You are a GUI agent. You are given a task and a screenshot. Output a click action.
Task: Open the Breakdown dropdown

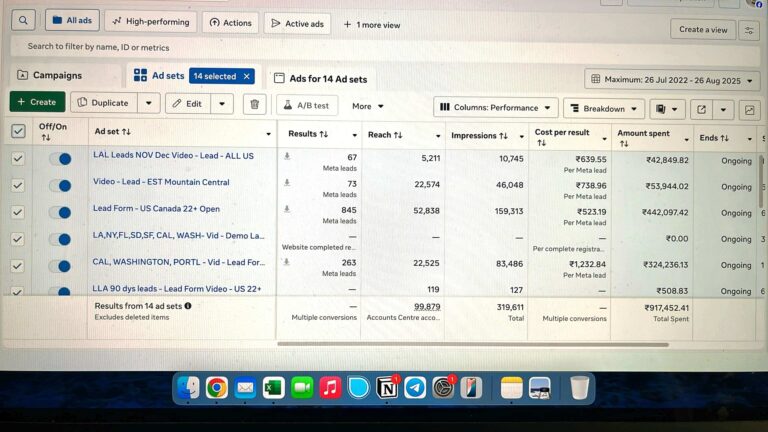point(603,108)
